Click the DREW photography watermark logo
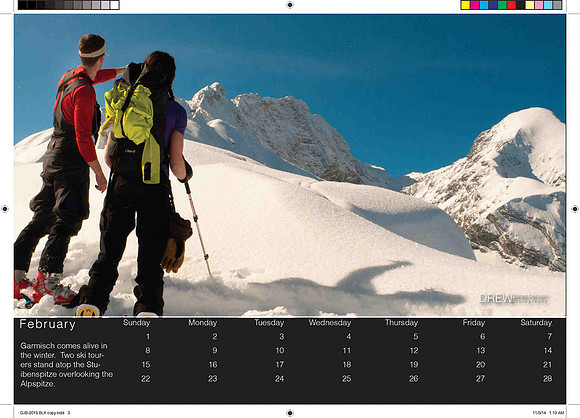 [x=513, y=298]
